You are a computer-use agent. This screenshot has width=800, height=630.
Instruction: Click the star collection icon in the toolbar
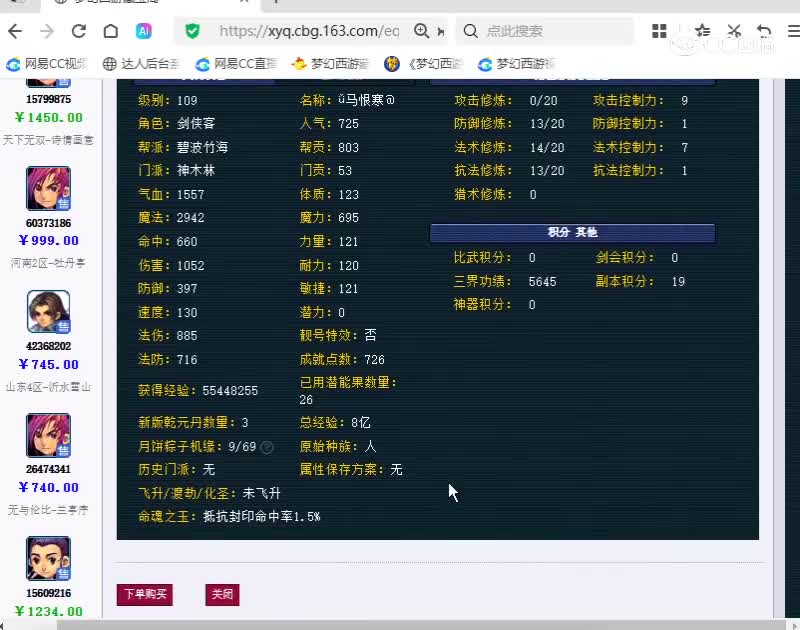click(703, 31)
